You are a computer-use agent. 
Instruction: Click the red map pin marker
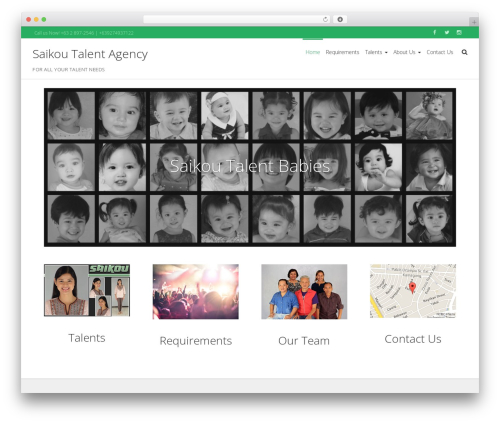click(x=412, y=288)
